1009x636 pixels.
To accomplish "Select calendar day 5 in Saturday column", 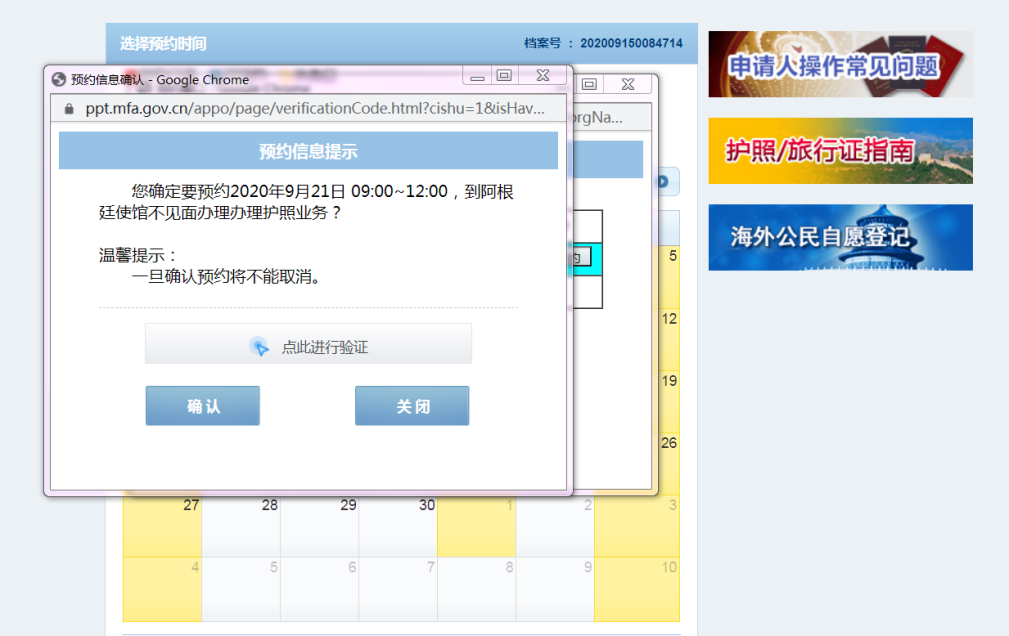I will [669, 277].
